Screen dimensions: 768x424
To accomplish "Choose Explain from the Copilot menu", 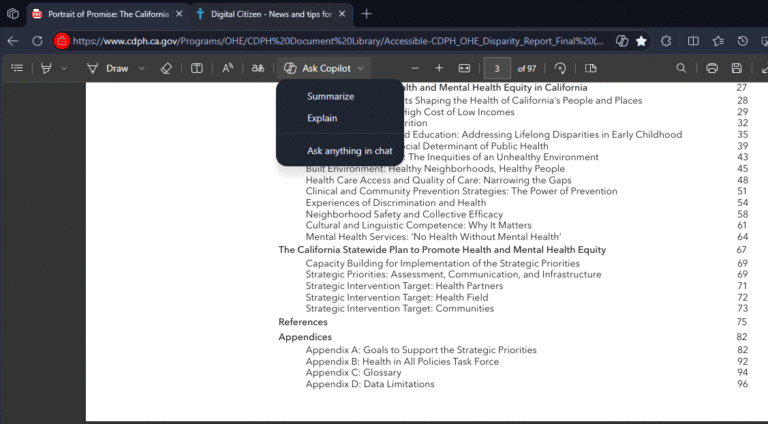I will coord(322,118).
